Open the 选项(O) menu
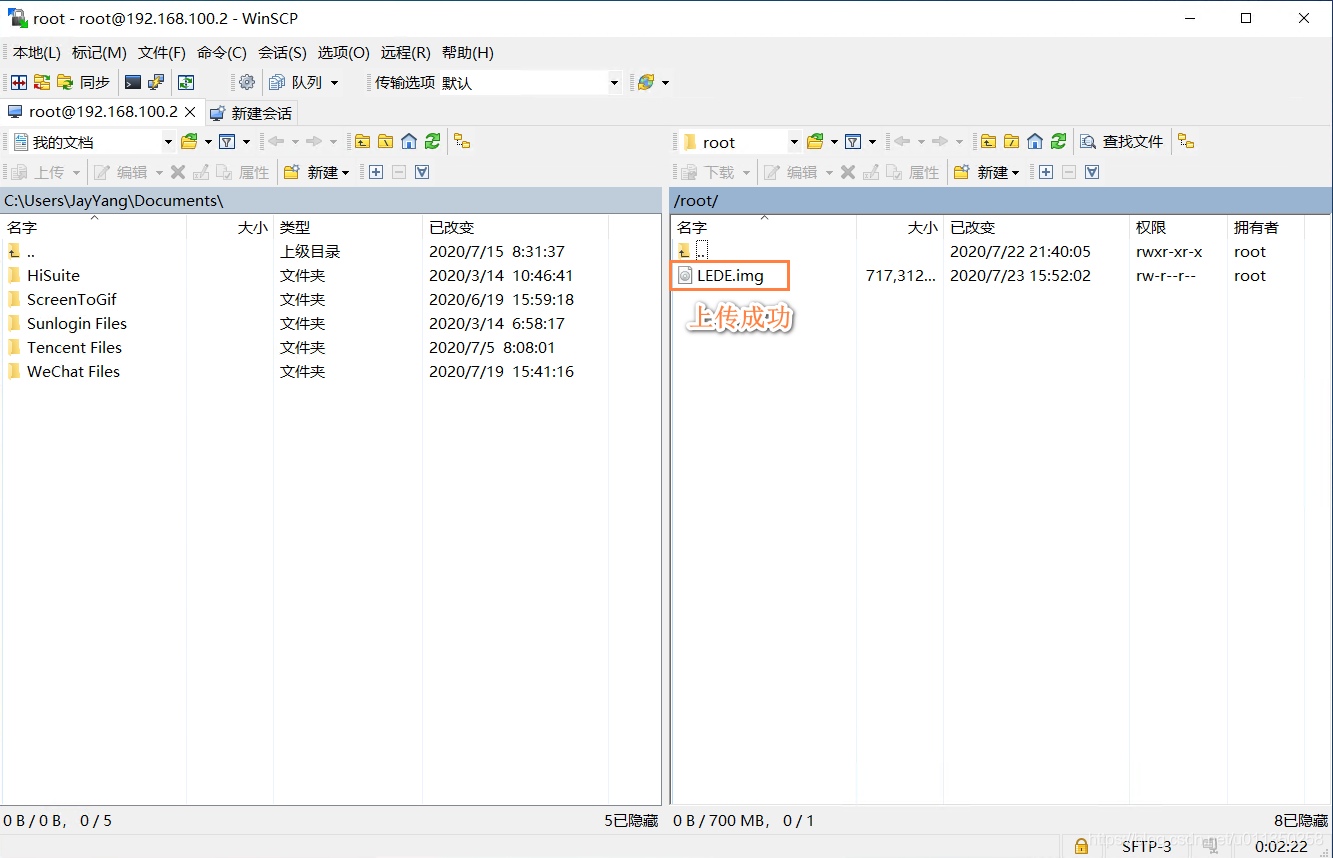Image resolution: width=1333 pixels, height=858 pixels. point(344,53)
